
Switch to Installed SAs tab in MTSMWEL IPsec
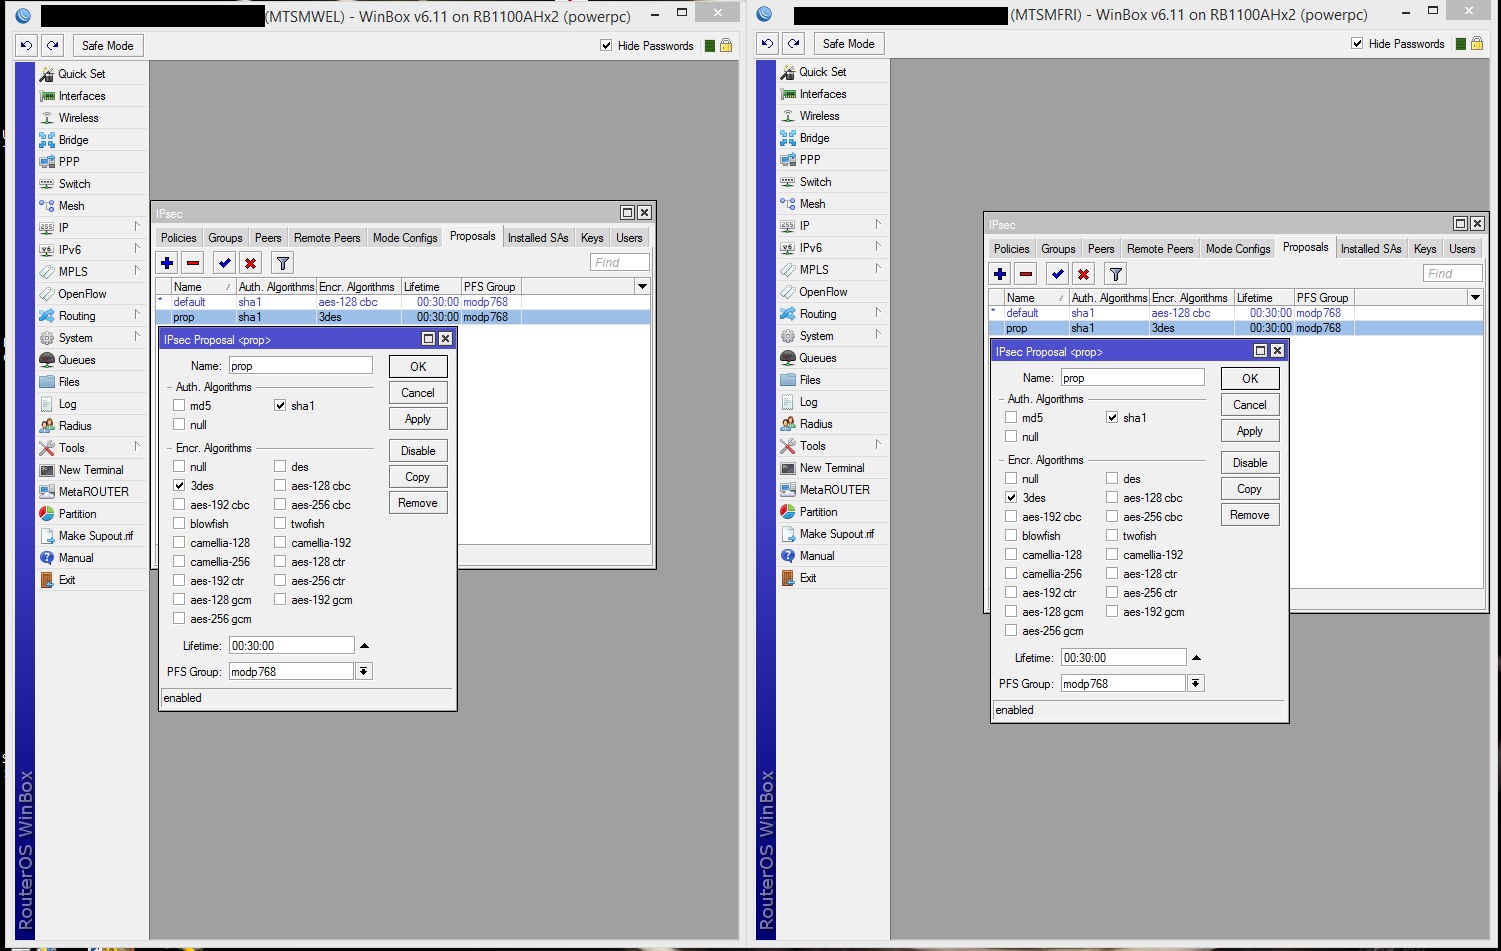(538, 238)
